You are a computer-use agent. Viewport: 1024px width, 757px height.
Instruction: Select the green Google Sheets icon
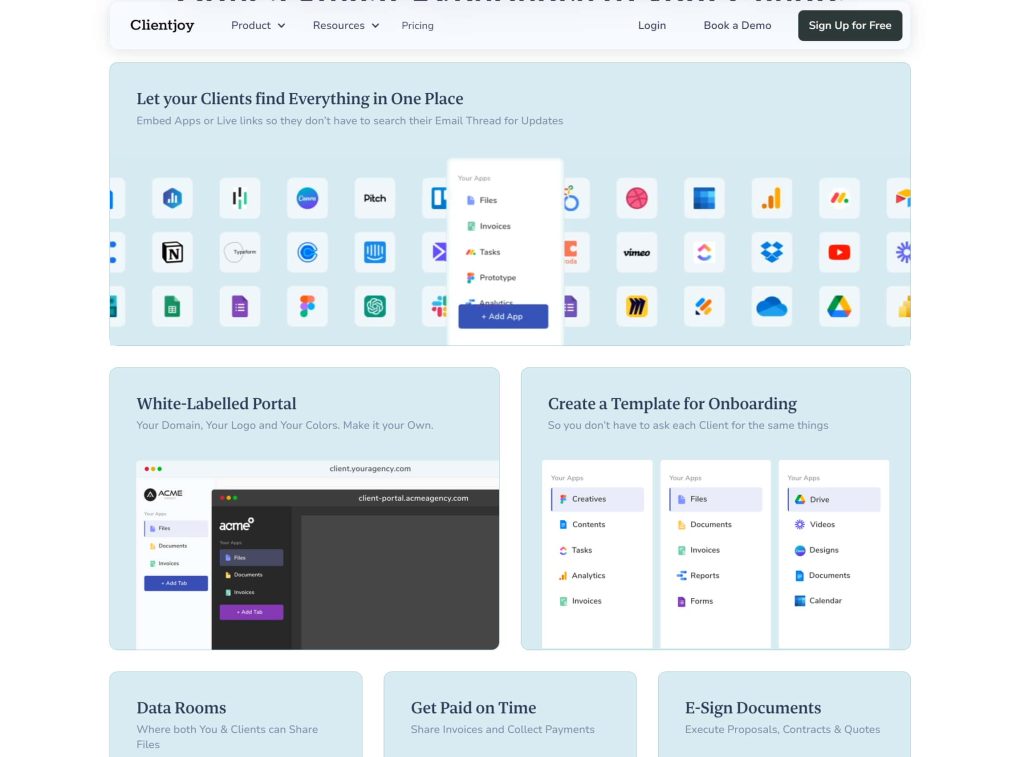click(x=172, y=306)
